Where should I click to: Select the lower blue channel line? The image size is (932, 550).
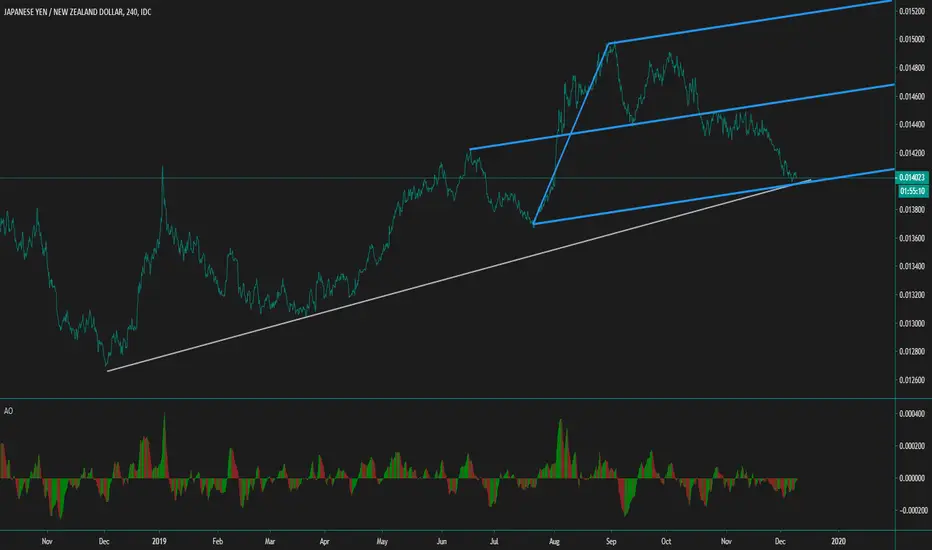tap(713, 197)
